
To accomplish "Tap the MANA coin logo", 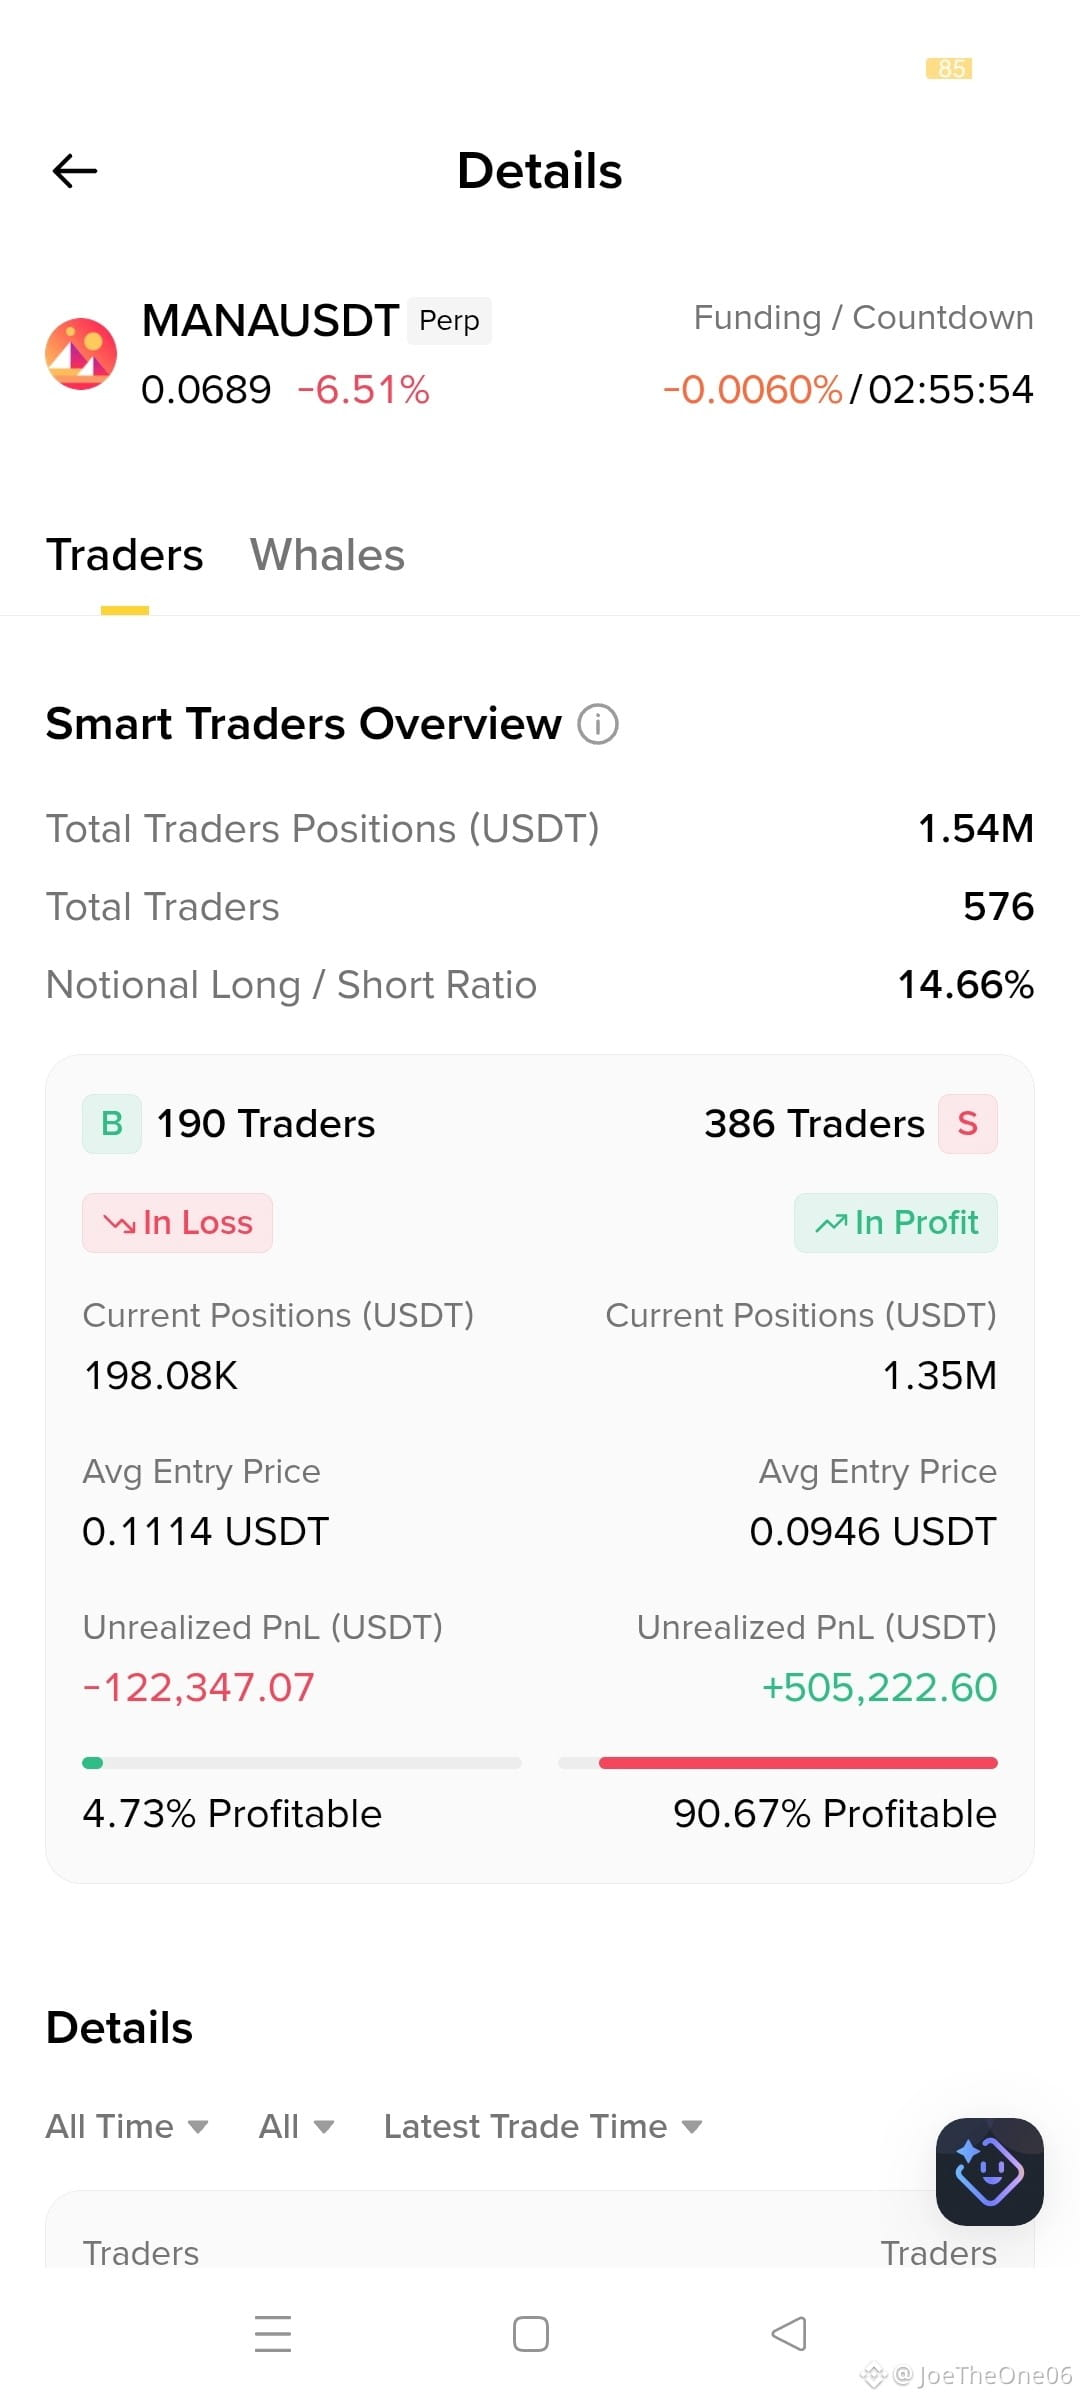I will tap(81, 354).
